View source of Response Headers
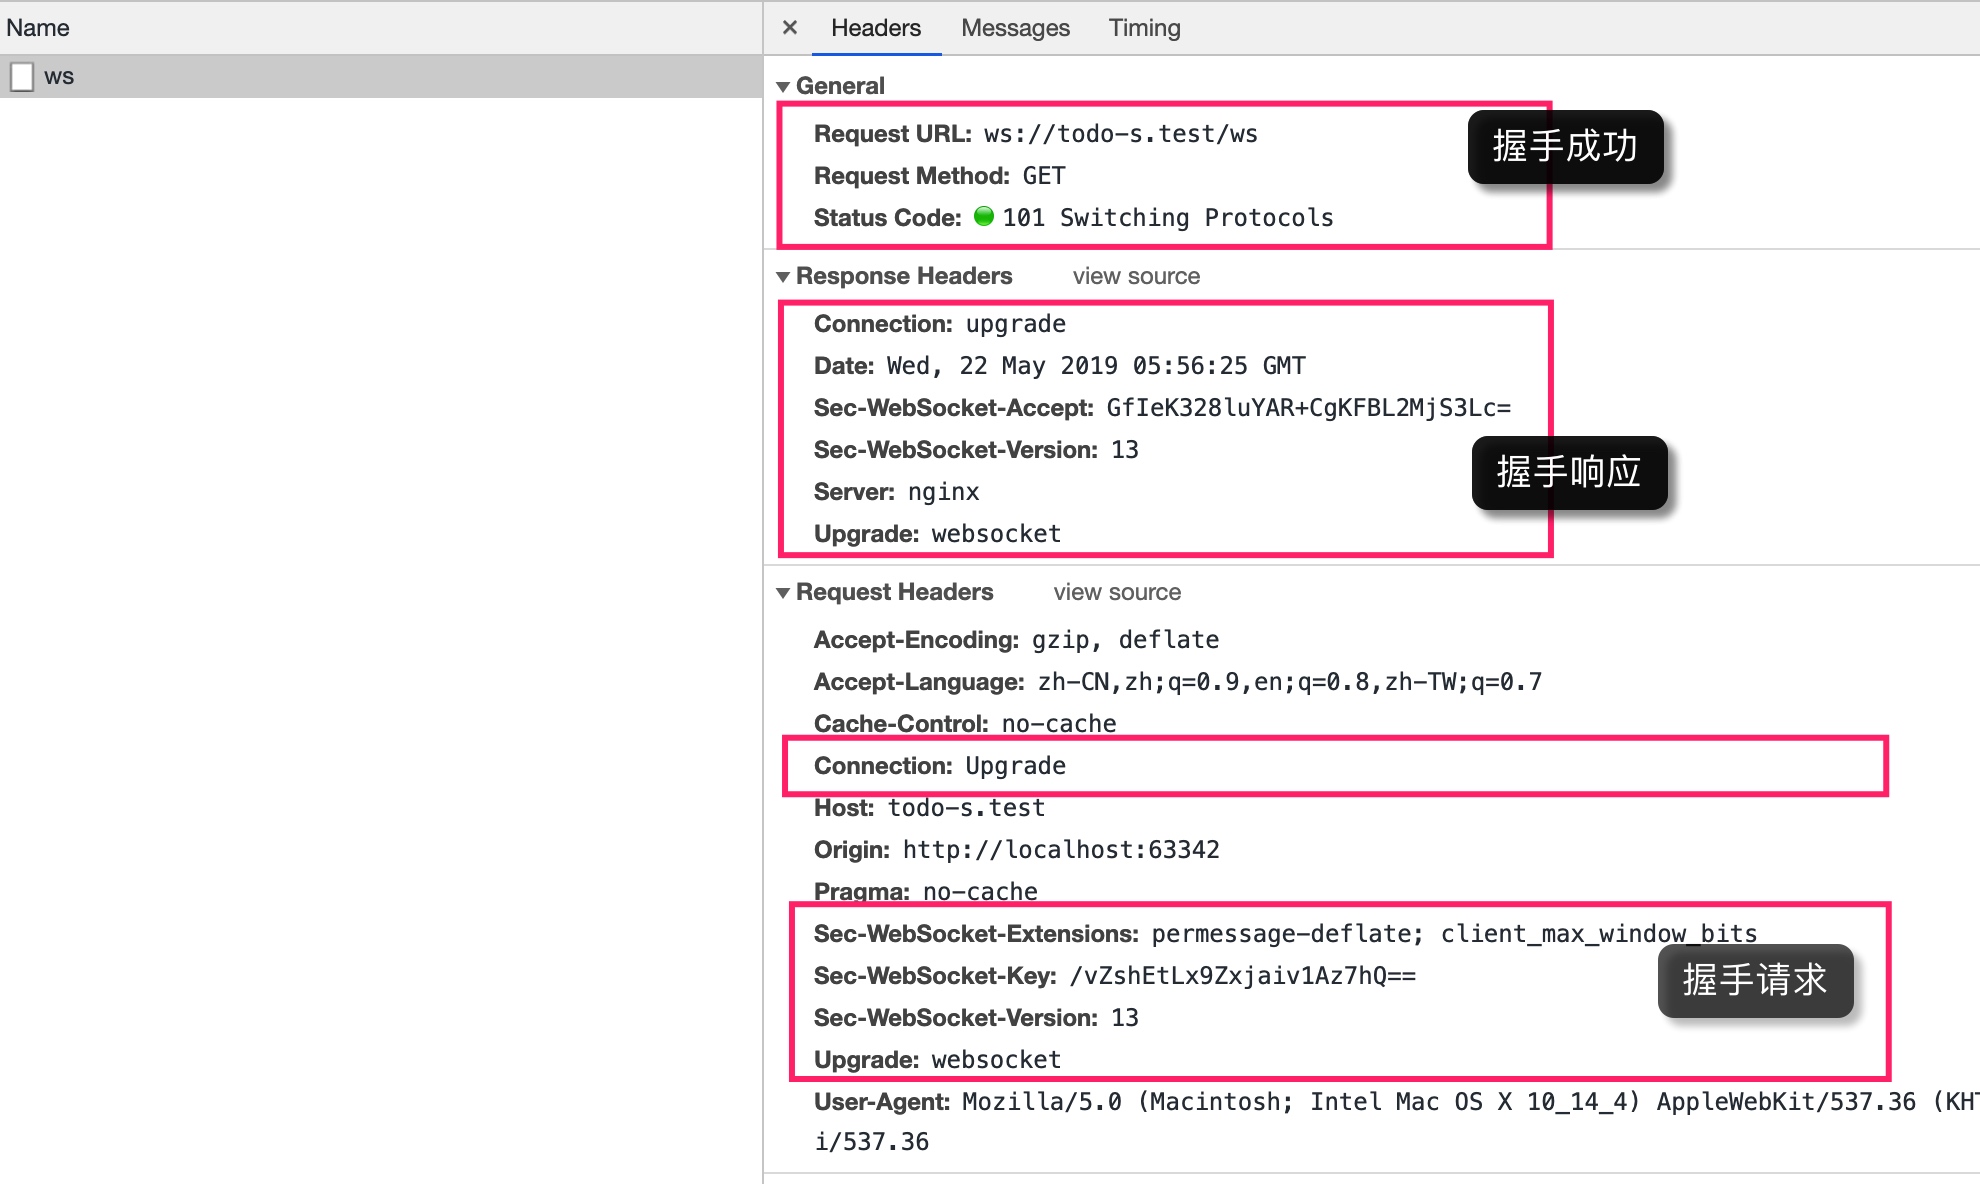Image resolution: width=1980 pixels, height=1184 pixels. (x=1136, y=276)
